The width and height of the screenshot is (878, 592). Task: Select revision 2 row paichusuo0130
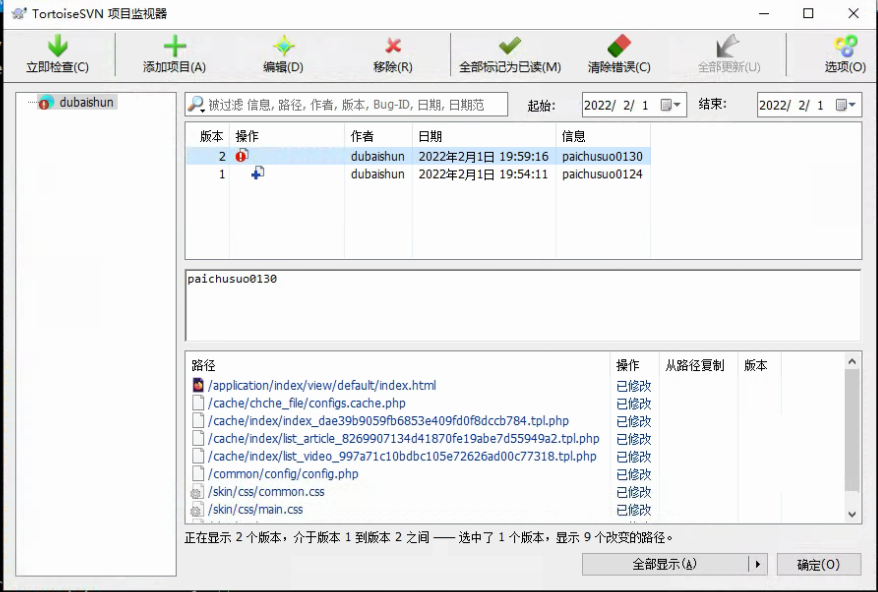(418, 156)
